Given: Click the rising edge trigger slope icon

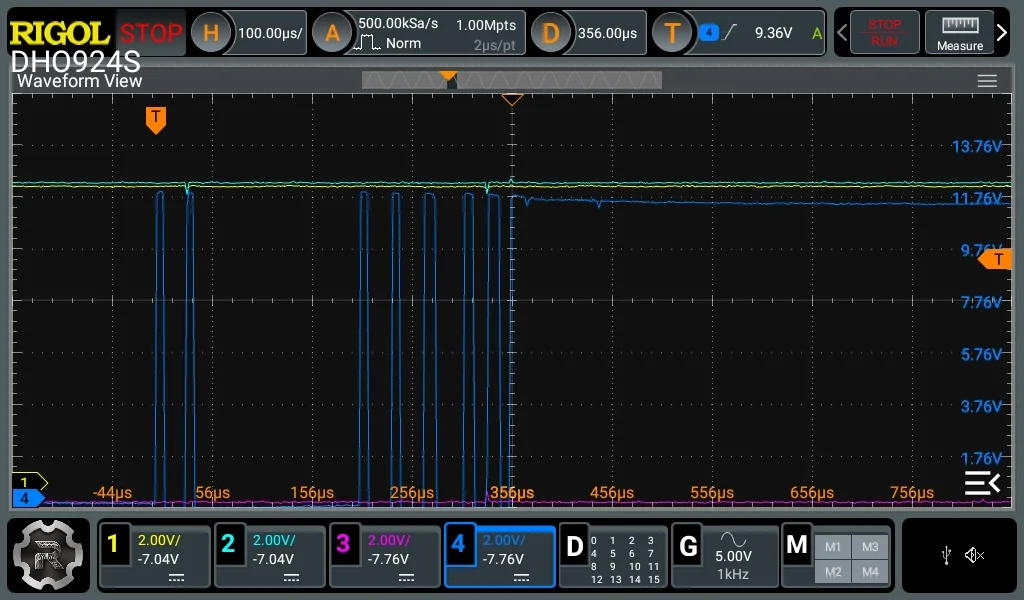Looking at the screenshot, I should click(x=730, y=32).
